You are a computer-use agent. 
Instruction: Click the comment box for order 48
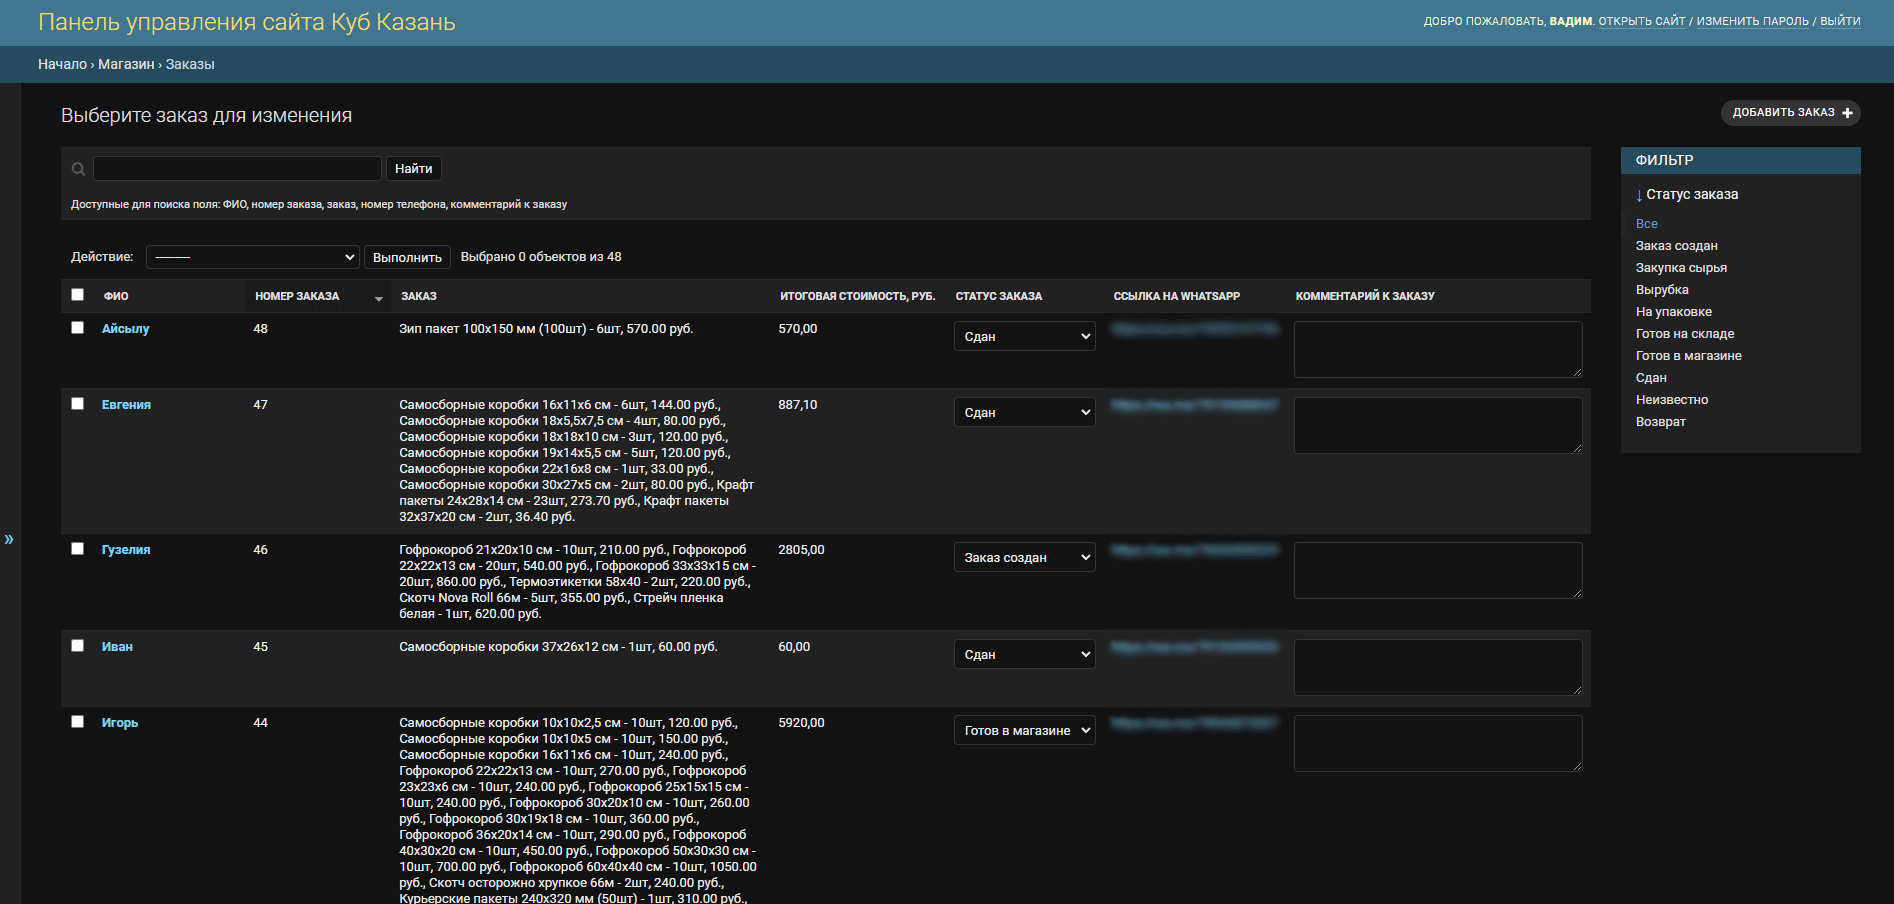(x=1438, y=349)
